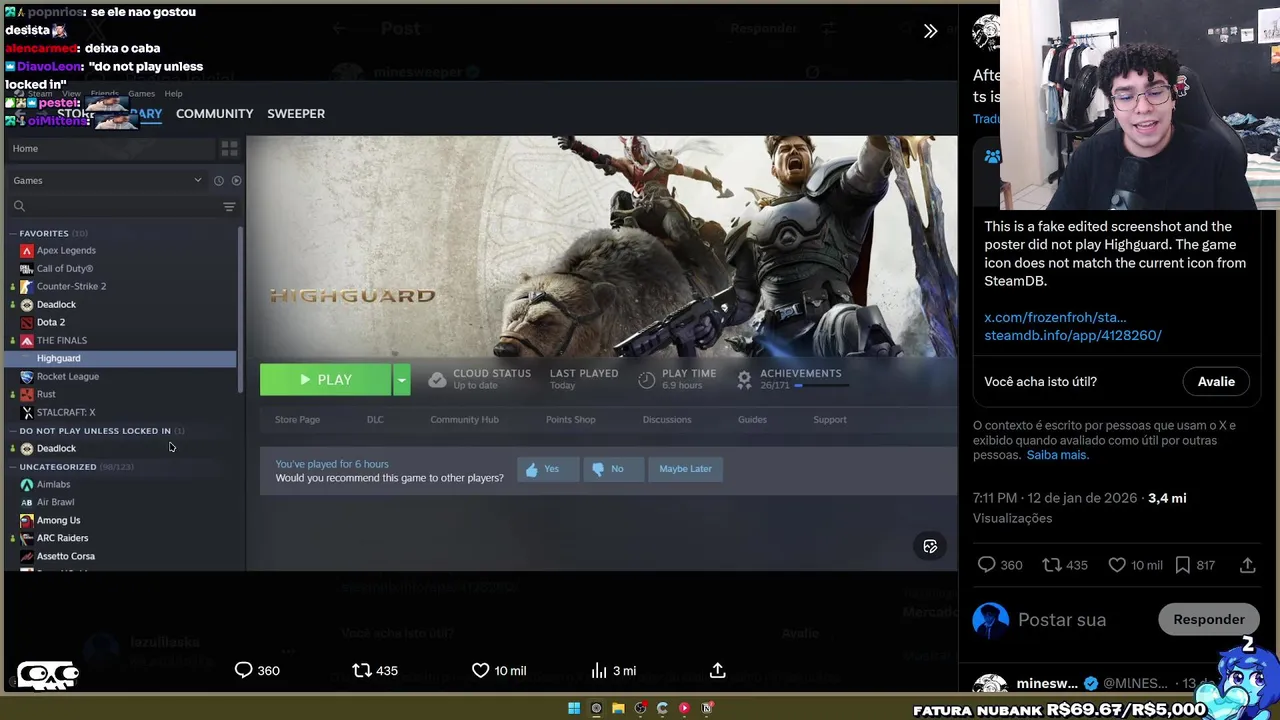Click the like heart under the image
The height and width of the screenshot is (720, 1280).
(481, 671)
